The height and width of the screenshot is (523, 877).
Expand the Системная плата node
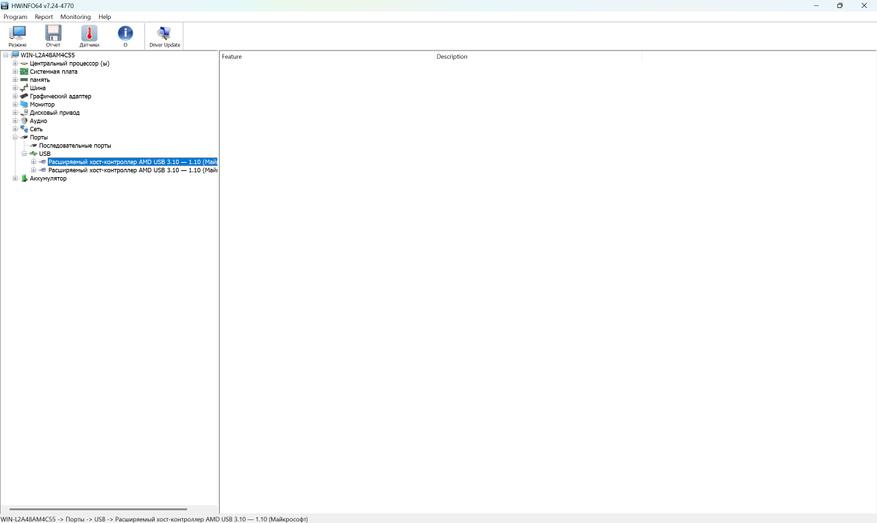click(x=15, y=72)
